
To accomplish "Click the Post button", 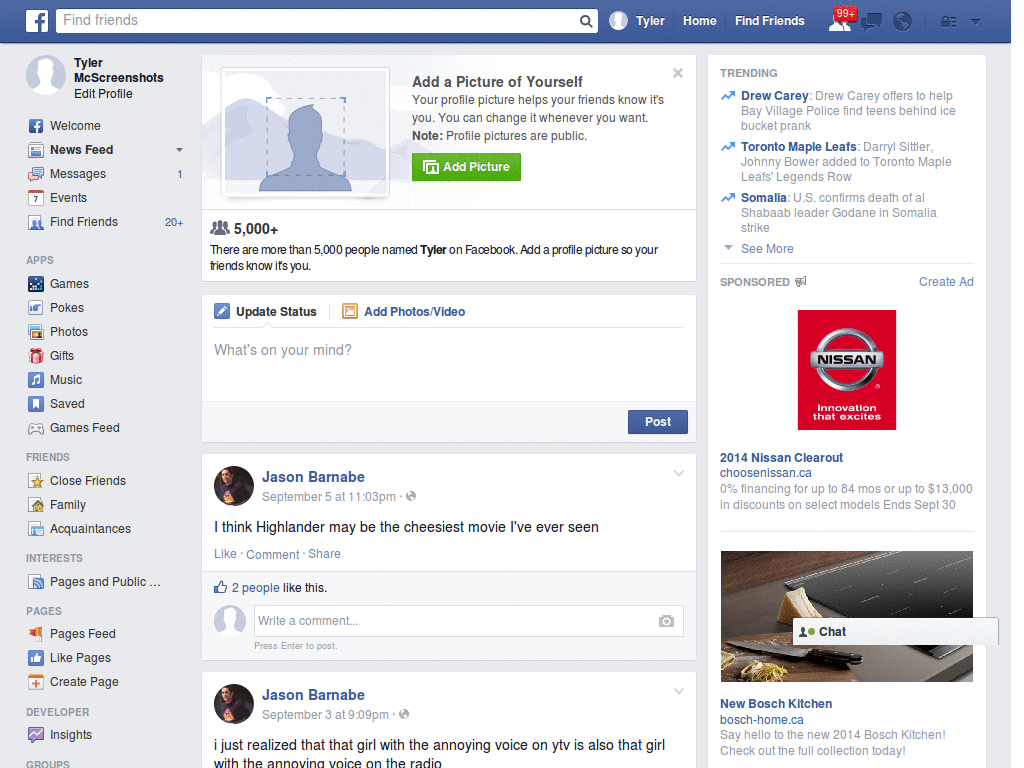I will coord(658,422).
